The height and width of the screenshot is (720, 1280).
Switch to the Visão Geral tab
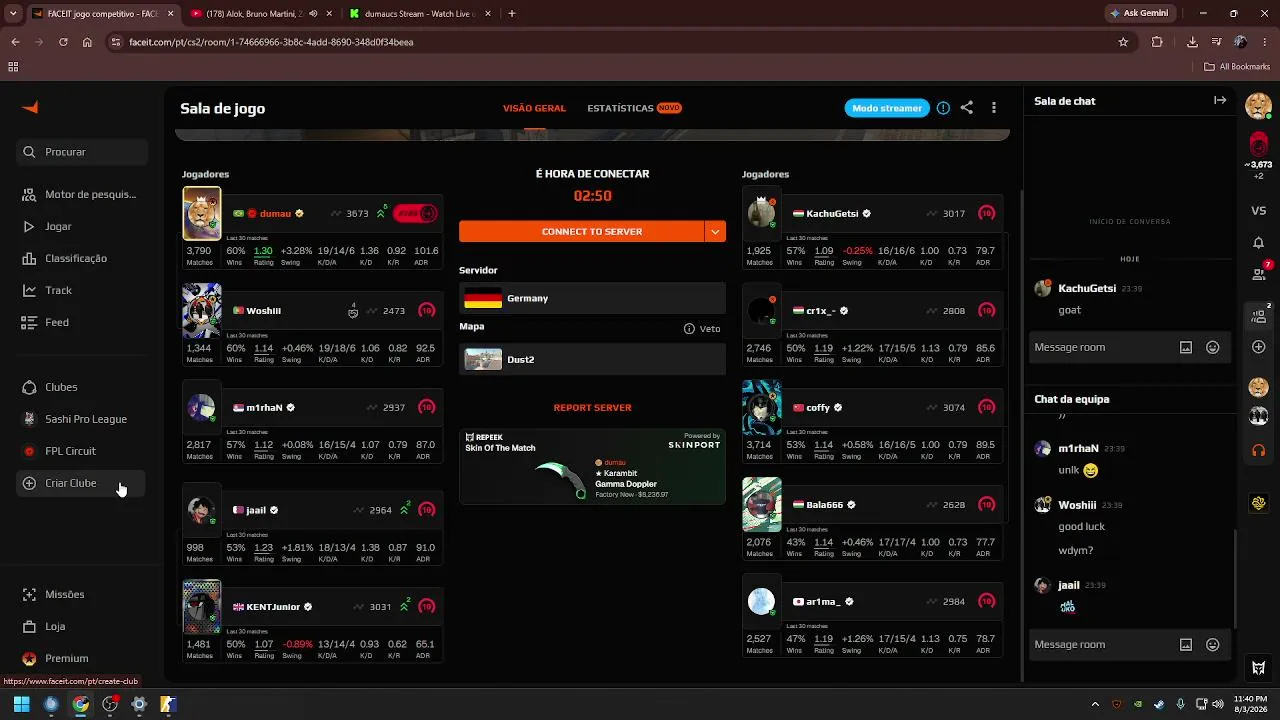534,108
